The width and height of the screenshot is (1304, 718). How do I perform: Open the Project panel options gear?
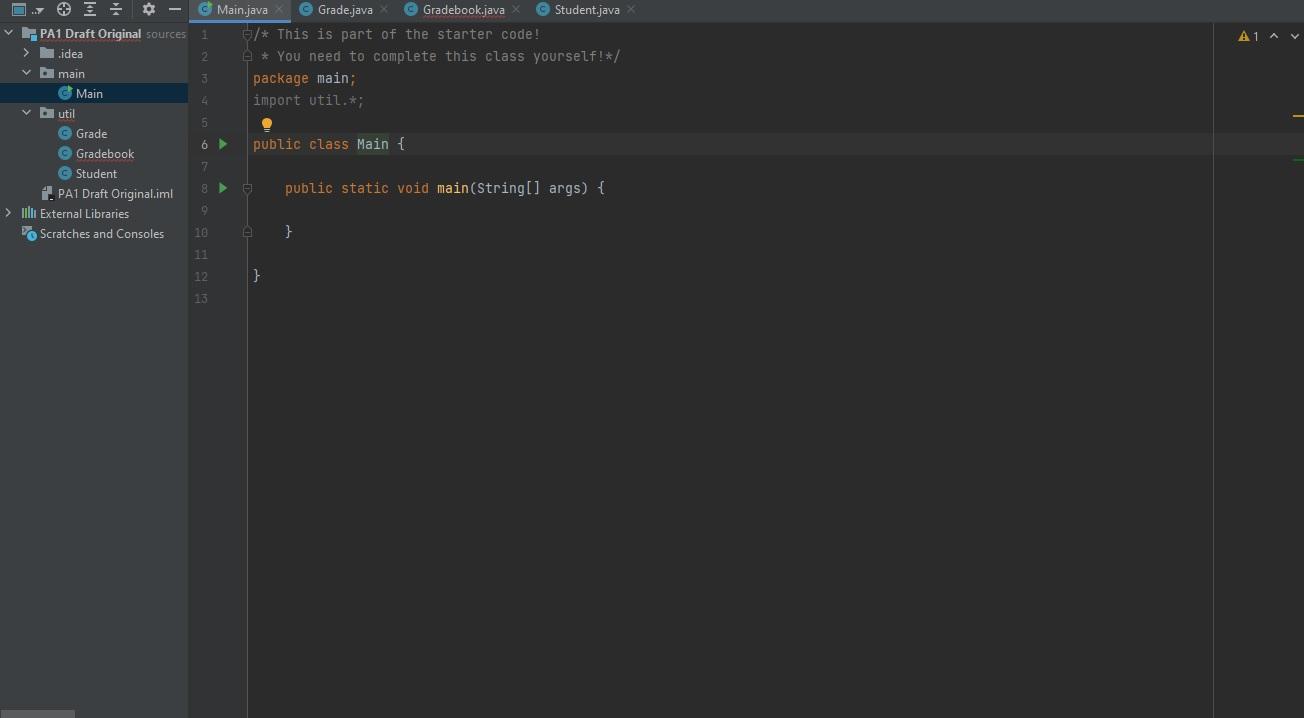pos(148,9)
